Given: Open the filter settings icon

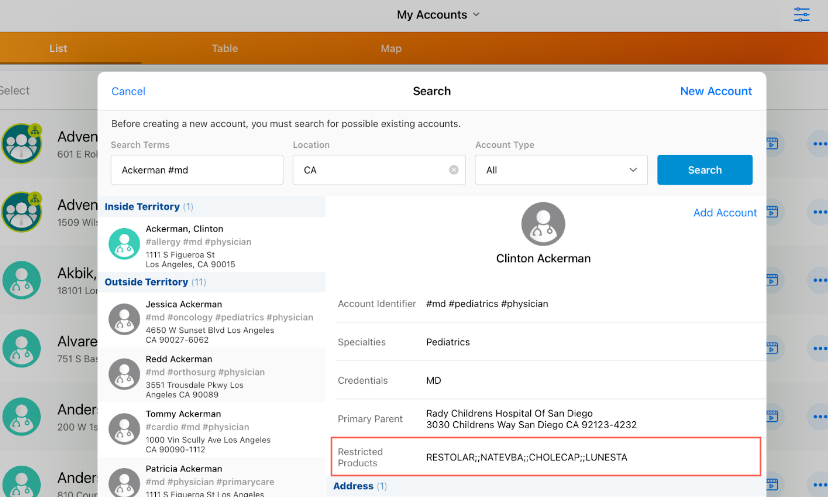Looking at the screenshot, I should [x=802, y=15].
